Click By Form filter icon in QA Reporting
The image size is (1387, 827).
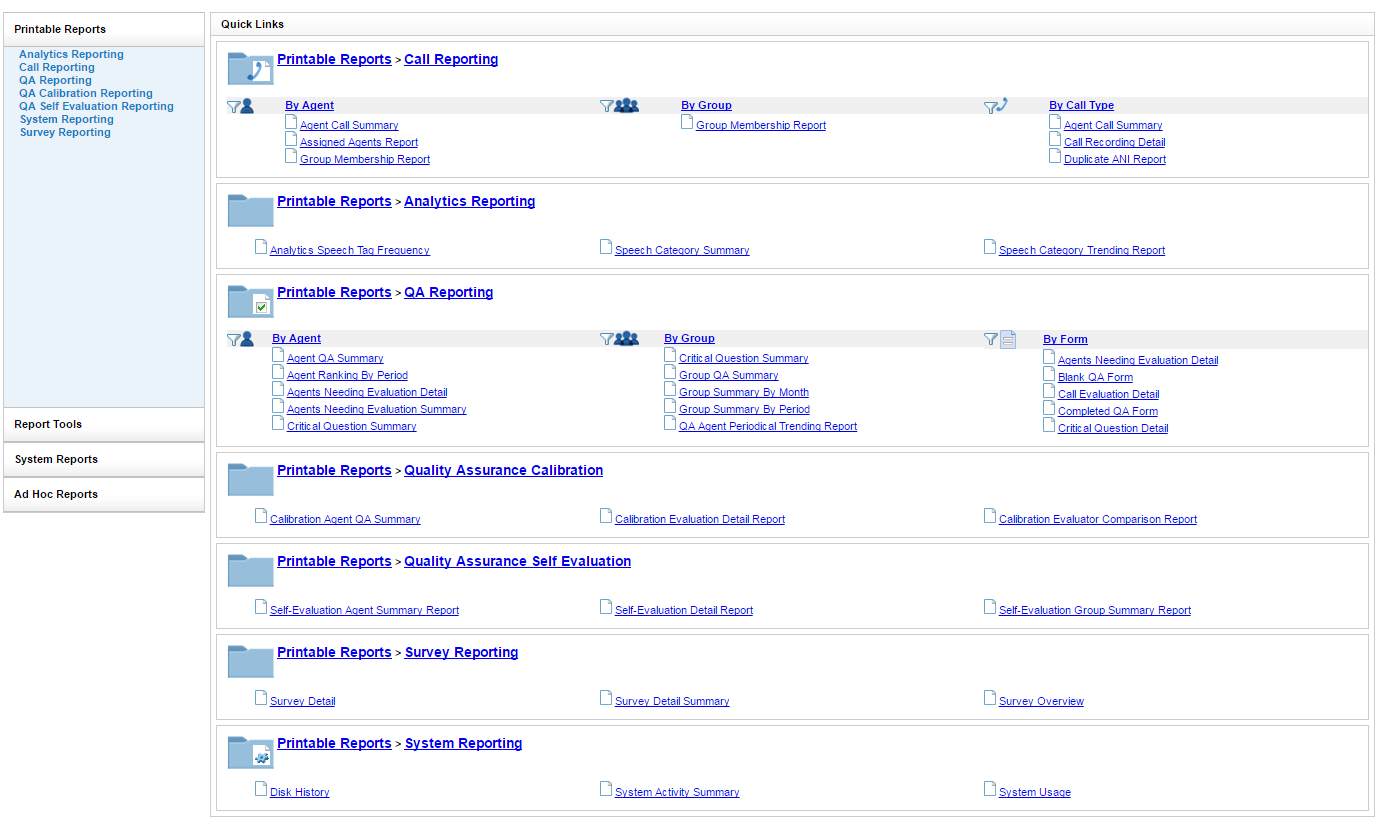click(x=1000, y=339)
